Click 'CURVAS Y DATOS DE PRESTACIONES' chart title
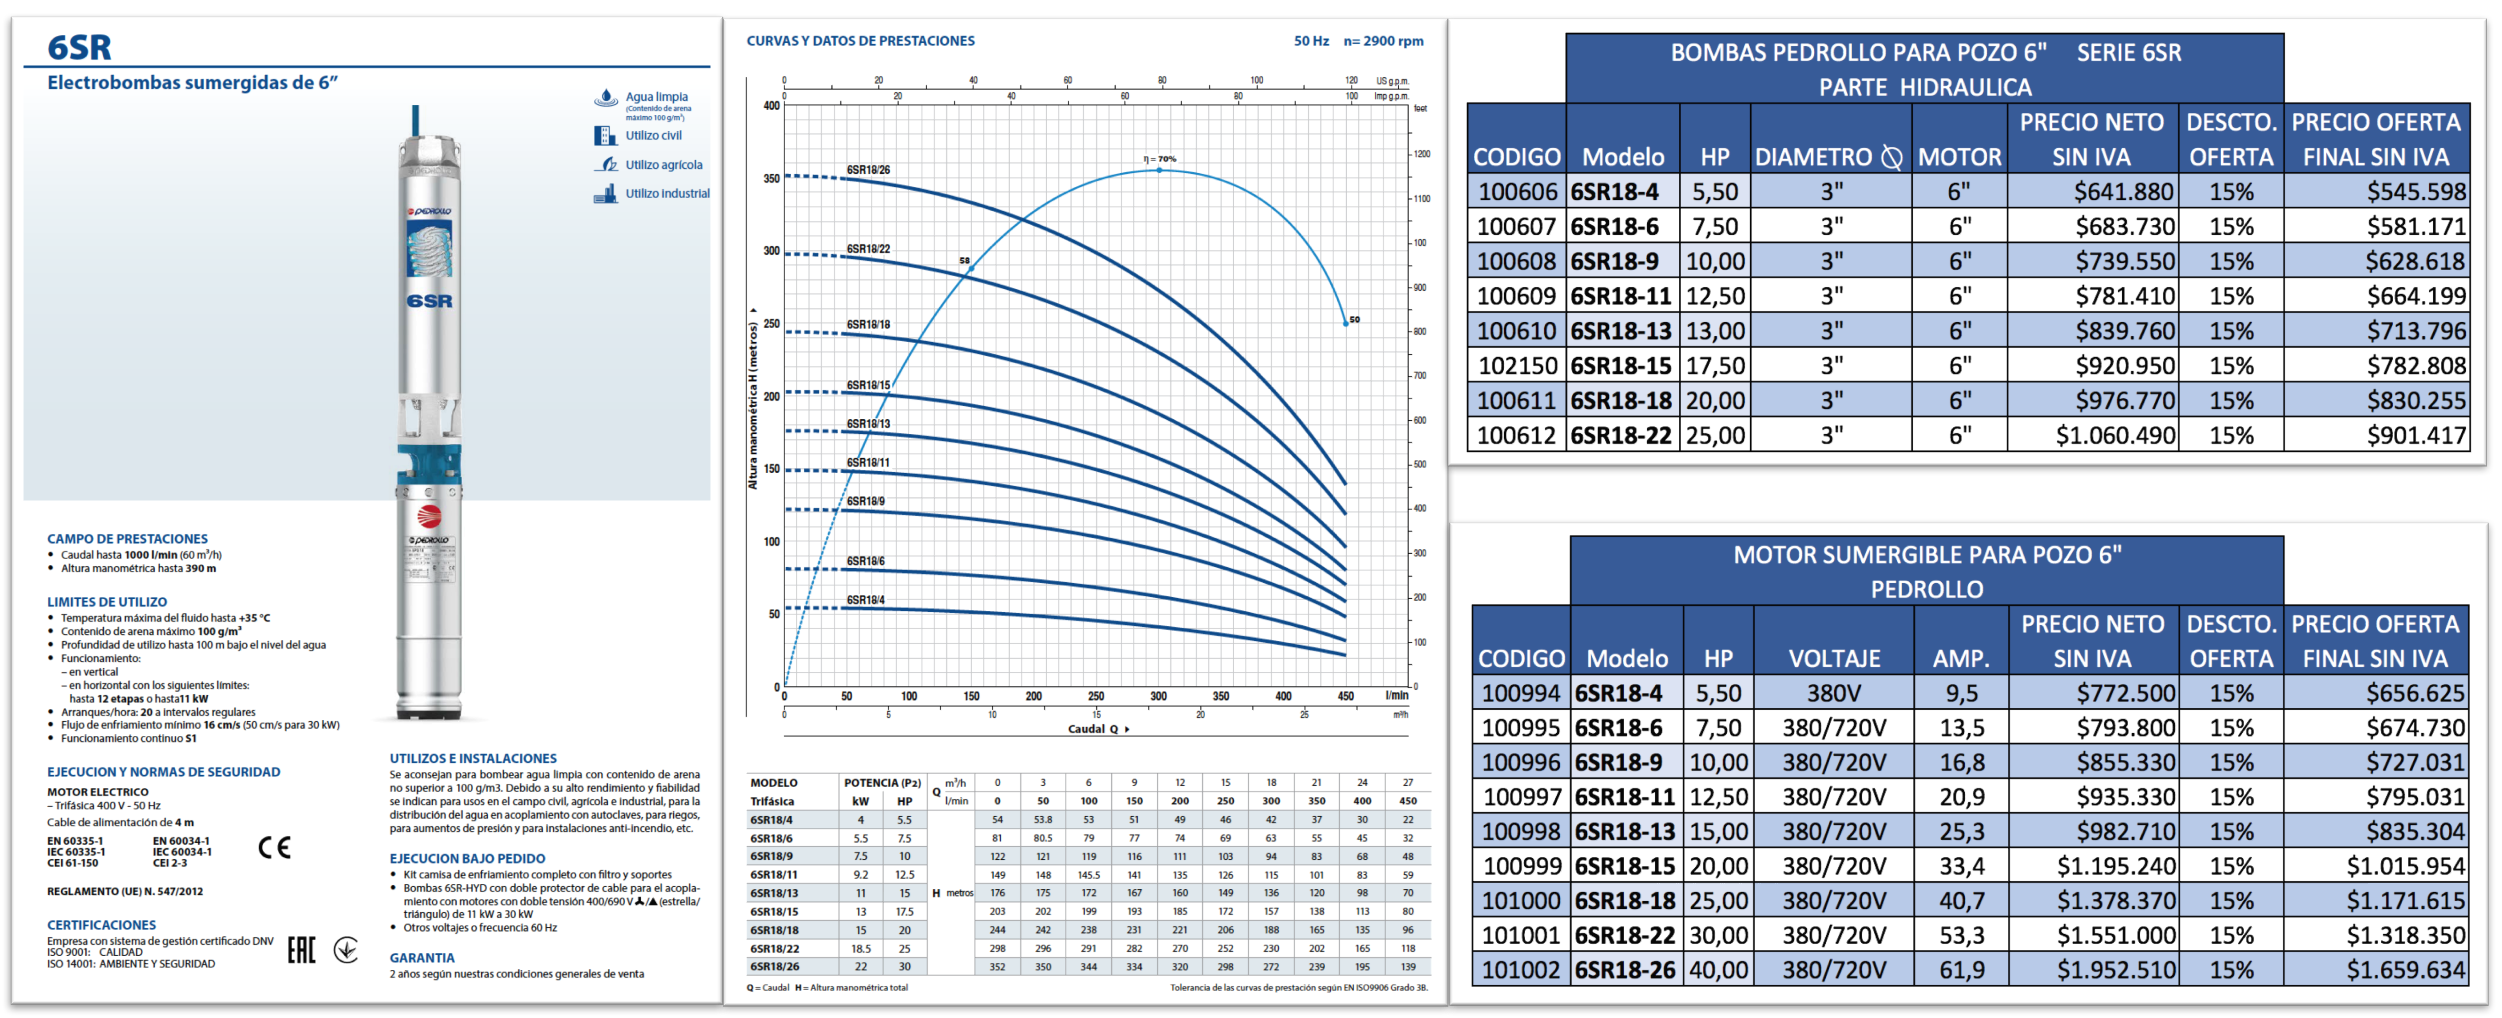 (860, 41)
